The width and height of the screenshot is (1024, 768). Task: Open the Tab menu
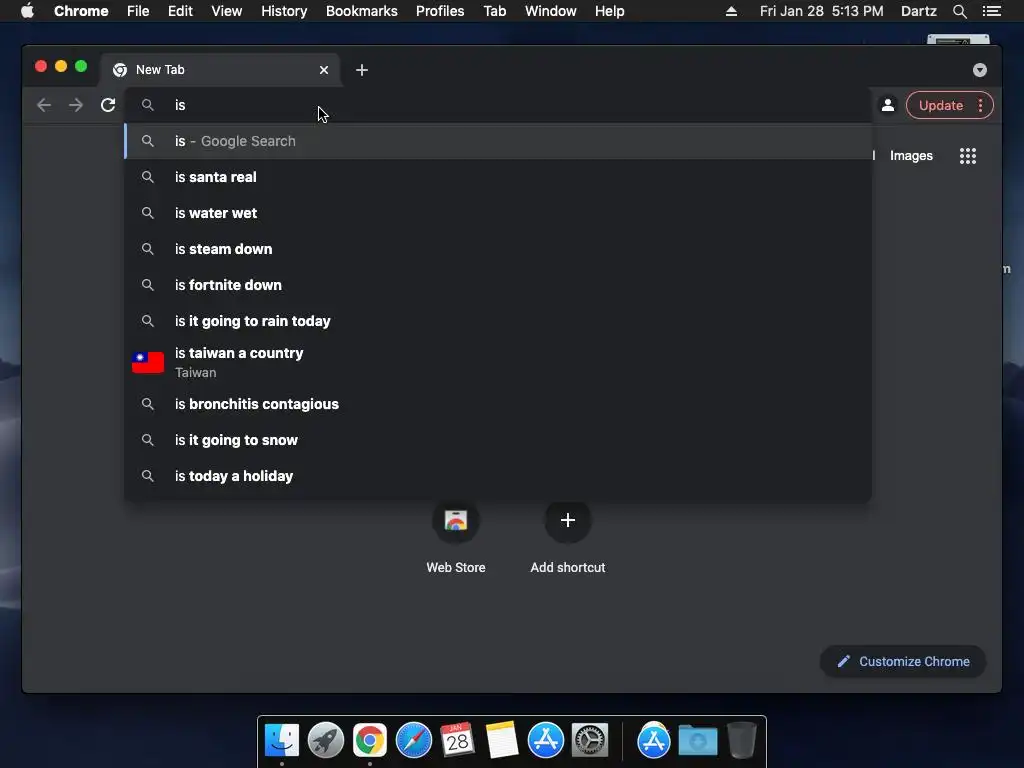pyautogui.click(x=495, y=11)
